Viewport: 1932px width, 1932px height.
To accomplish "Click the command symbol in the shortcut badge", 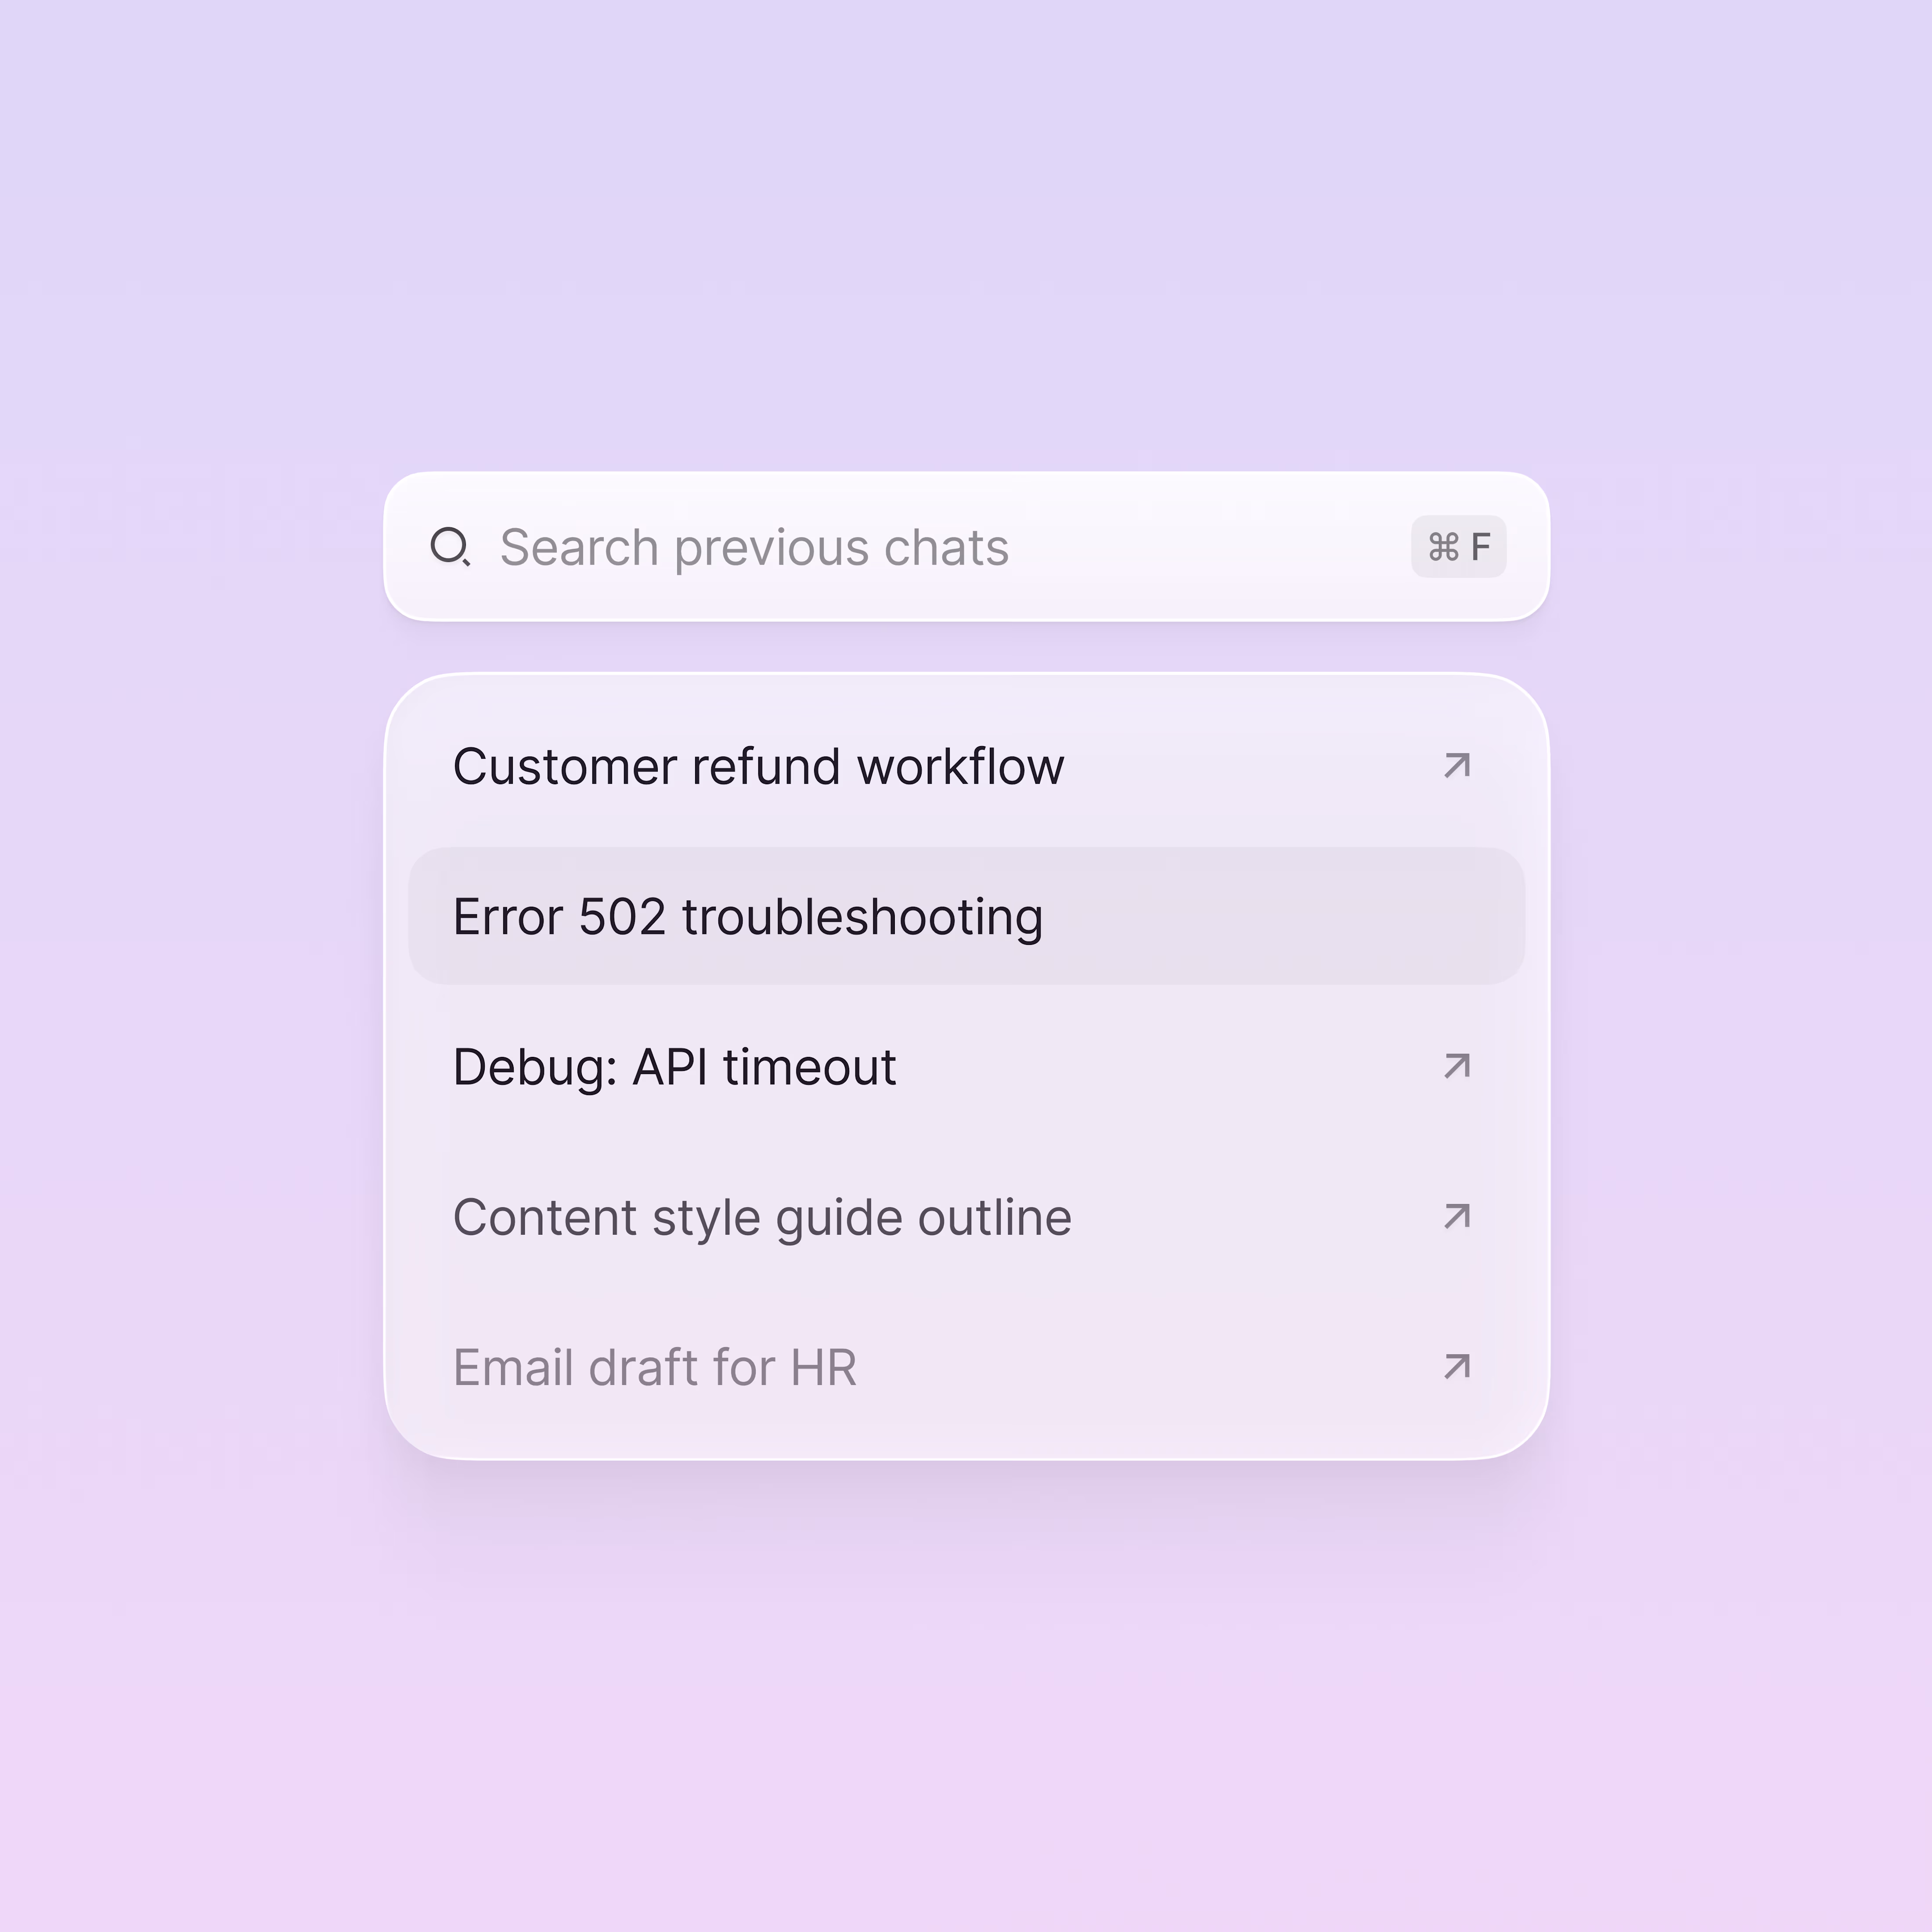I will (x=1443, y=547).
